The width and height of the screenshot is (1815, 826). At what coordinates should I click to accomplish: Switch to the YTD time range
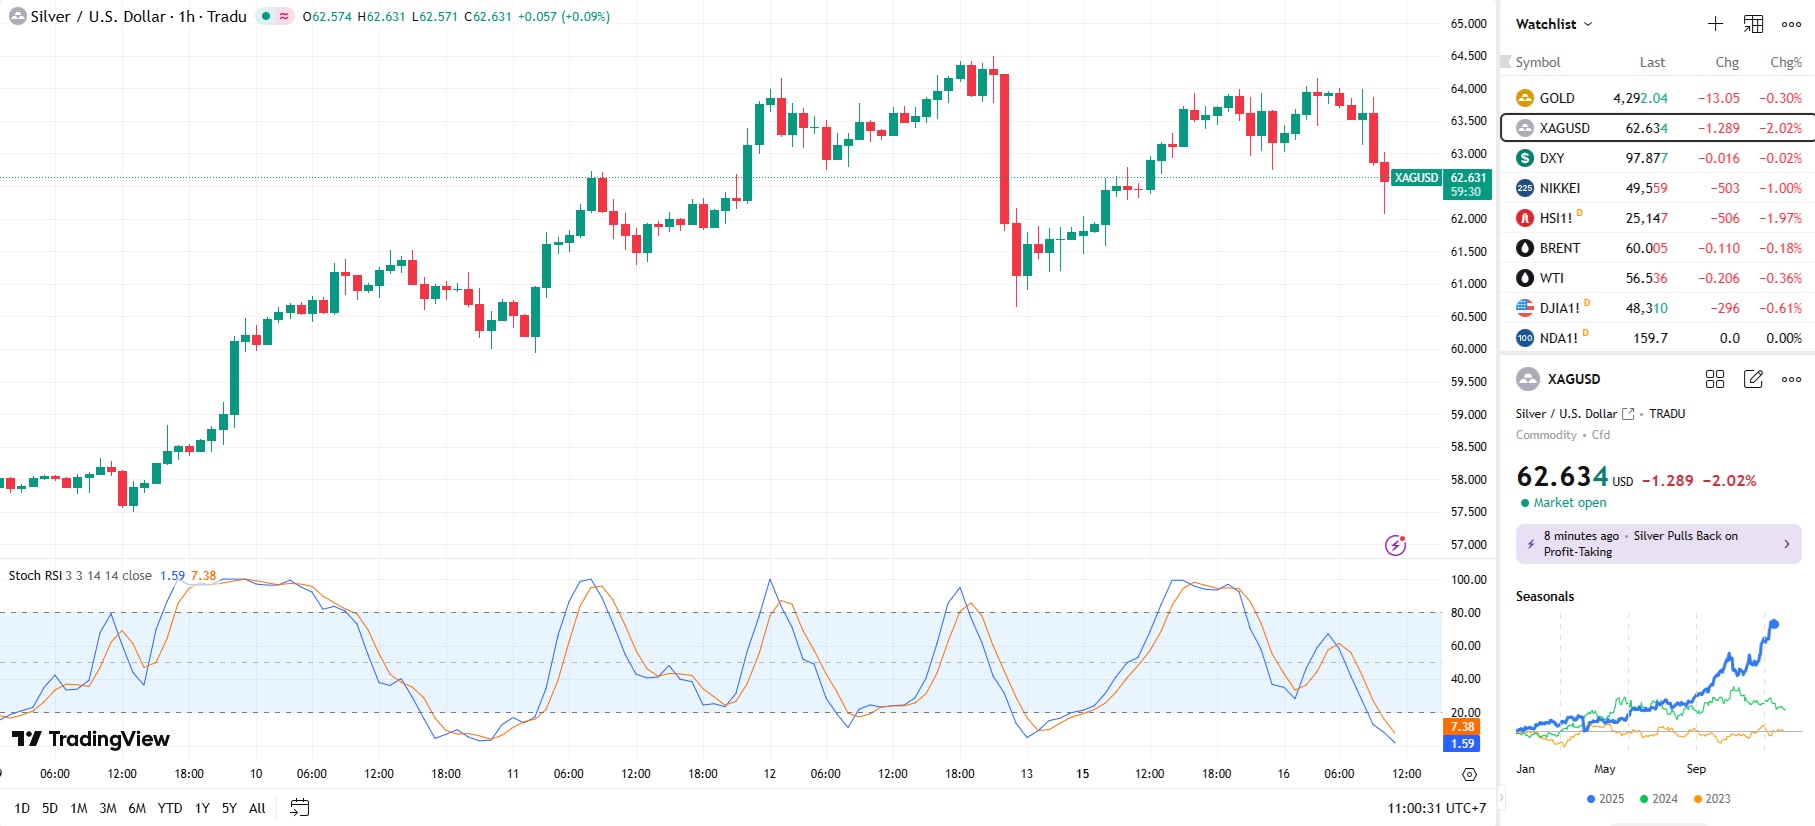[170, 808]
